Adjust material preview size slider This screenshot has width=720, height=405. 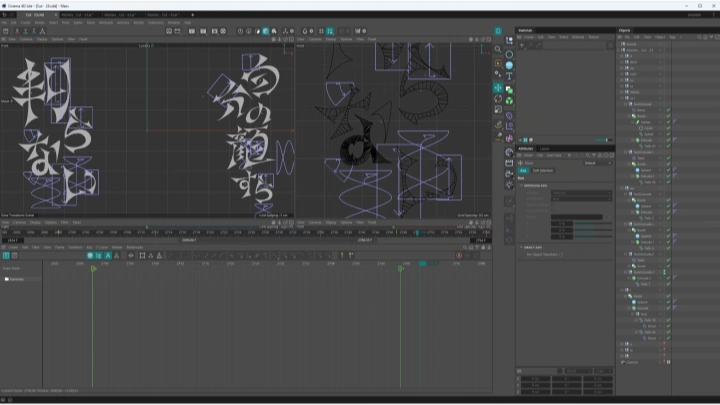603,140
